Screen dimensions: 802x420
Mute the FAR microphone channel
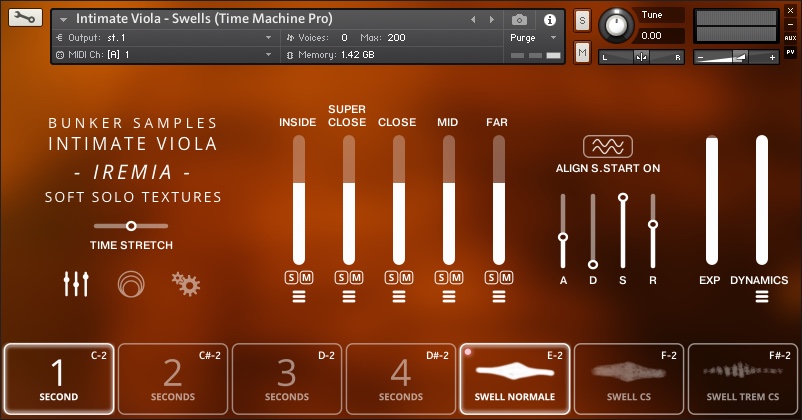tap(506, 277)
